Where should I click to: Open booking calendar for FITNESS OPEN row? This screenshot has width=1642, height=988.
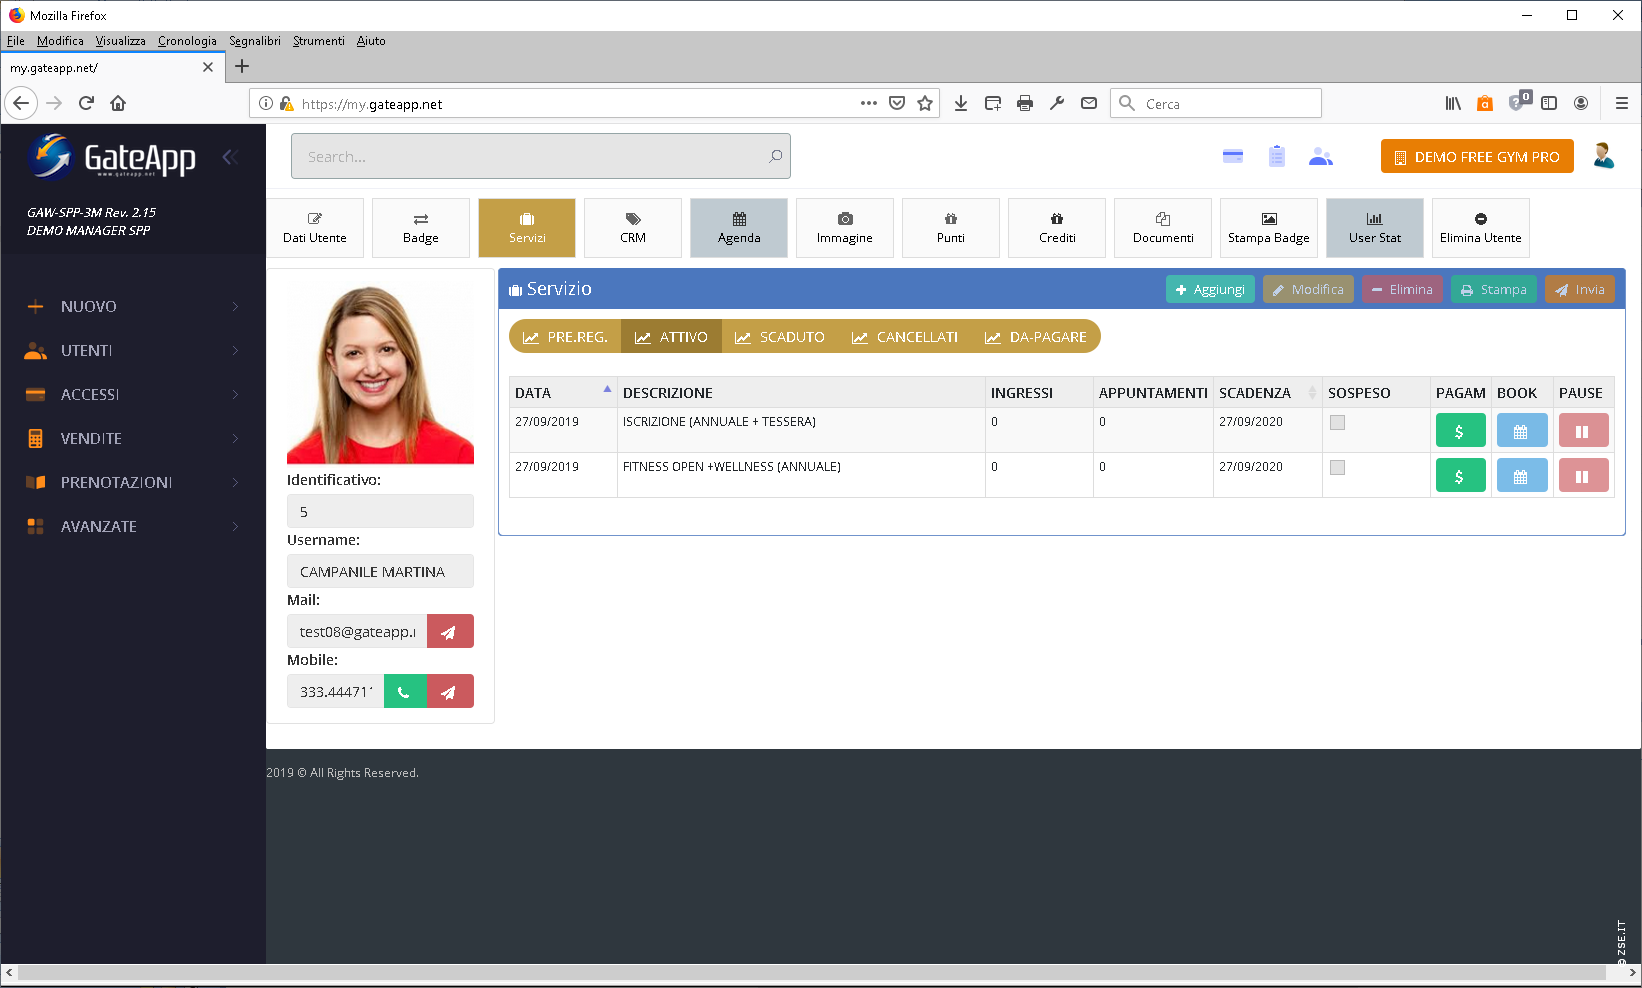[x=1521, y=476]
